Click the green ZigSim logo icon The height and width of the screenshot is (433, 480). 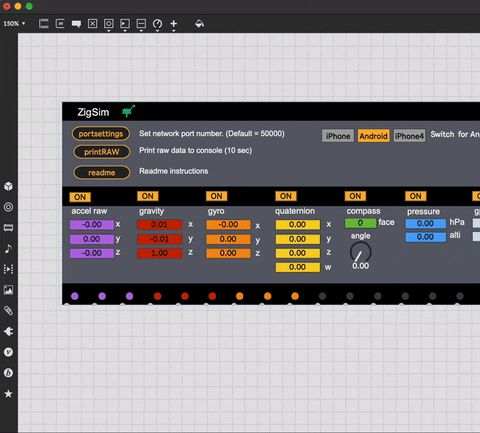(128, 111)
